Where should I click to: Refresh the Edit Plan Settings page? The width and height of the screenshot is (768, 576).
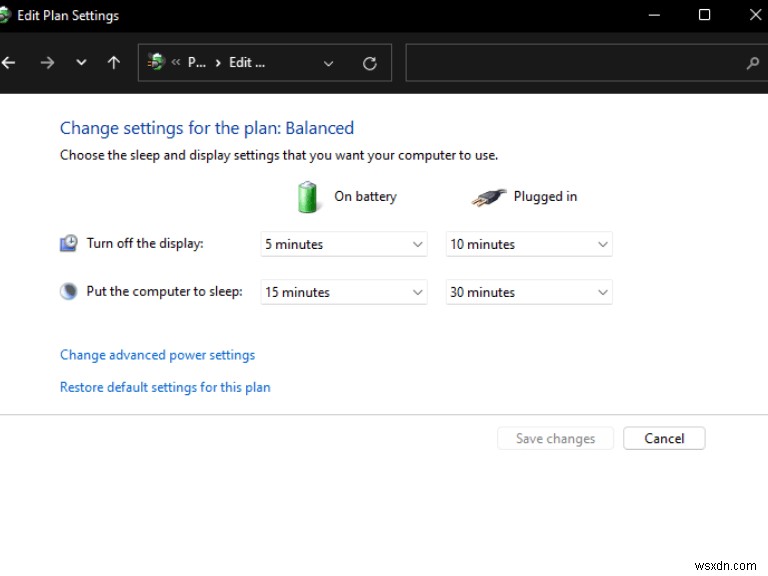(370, 63)
